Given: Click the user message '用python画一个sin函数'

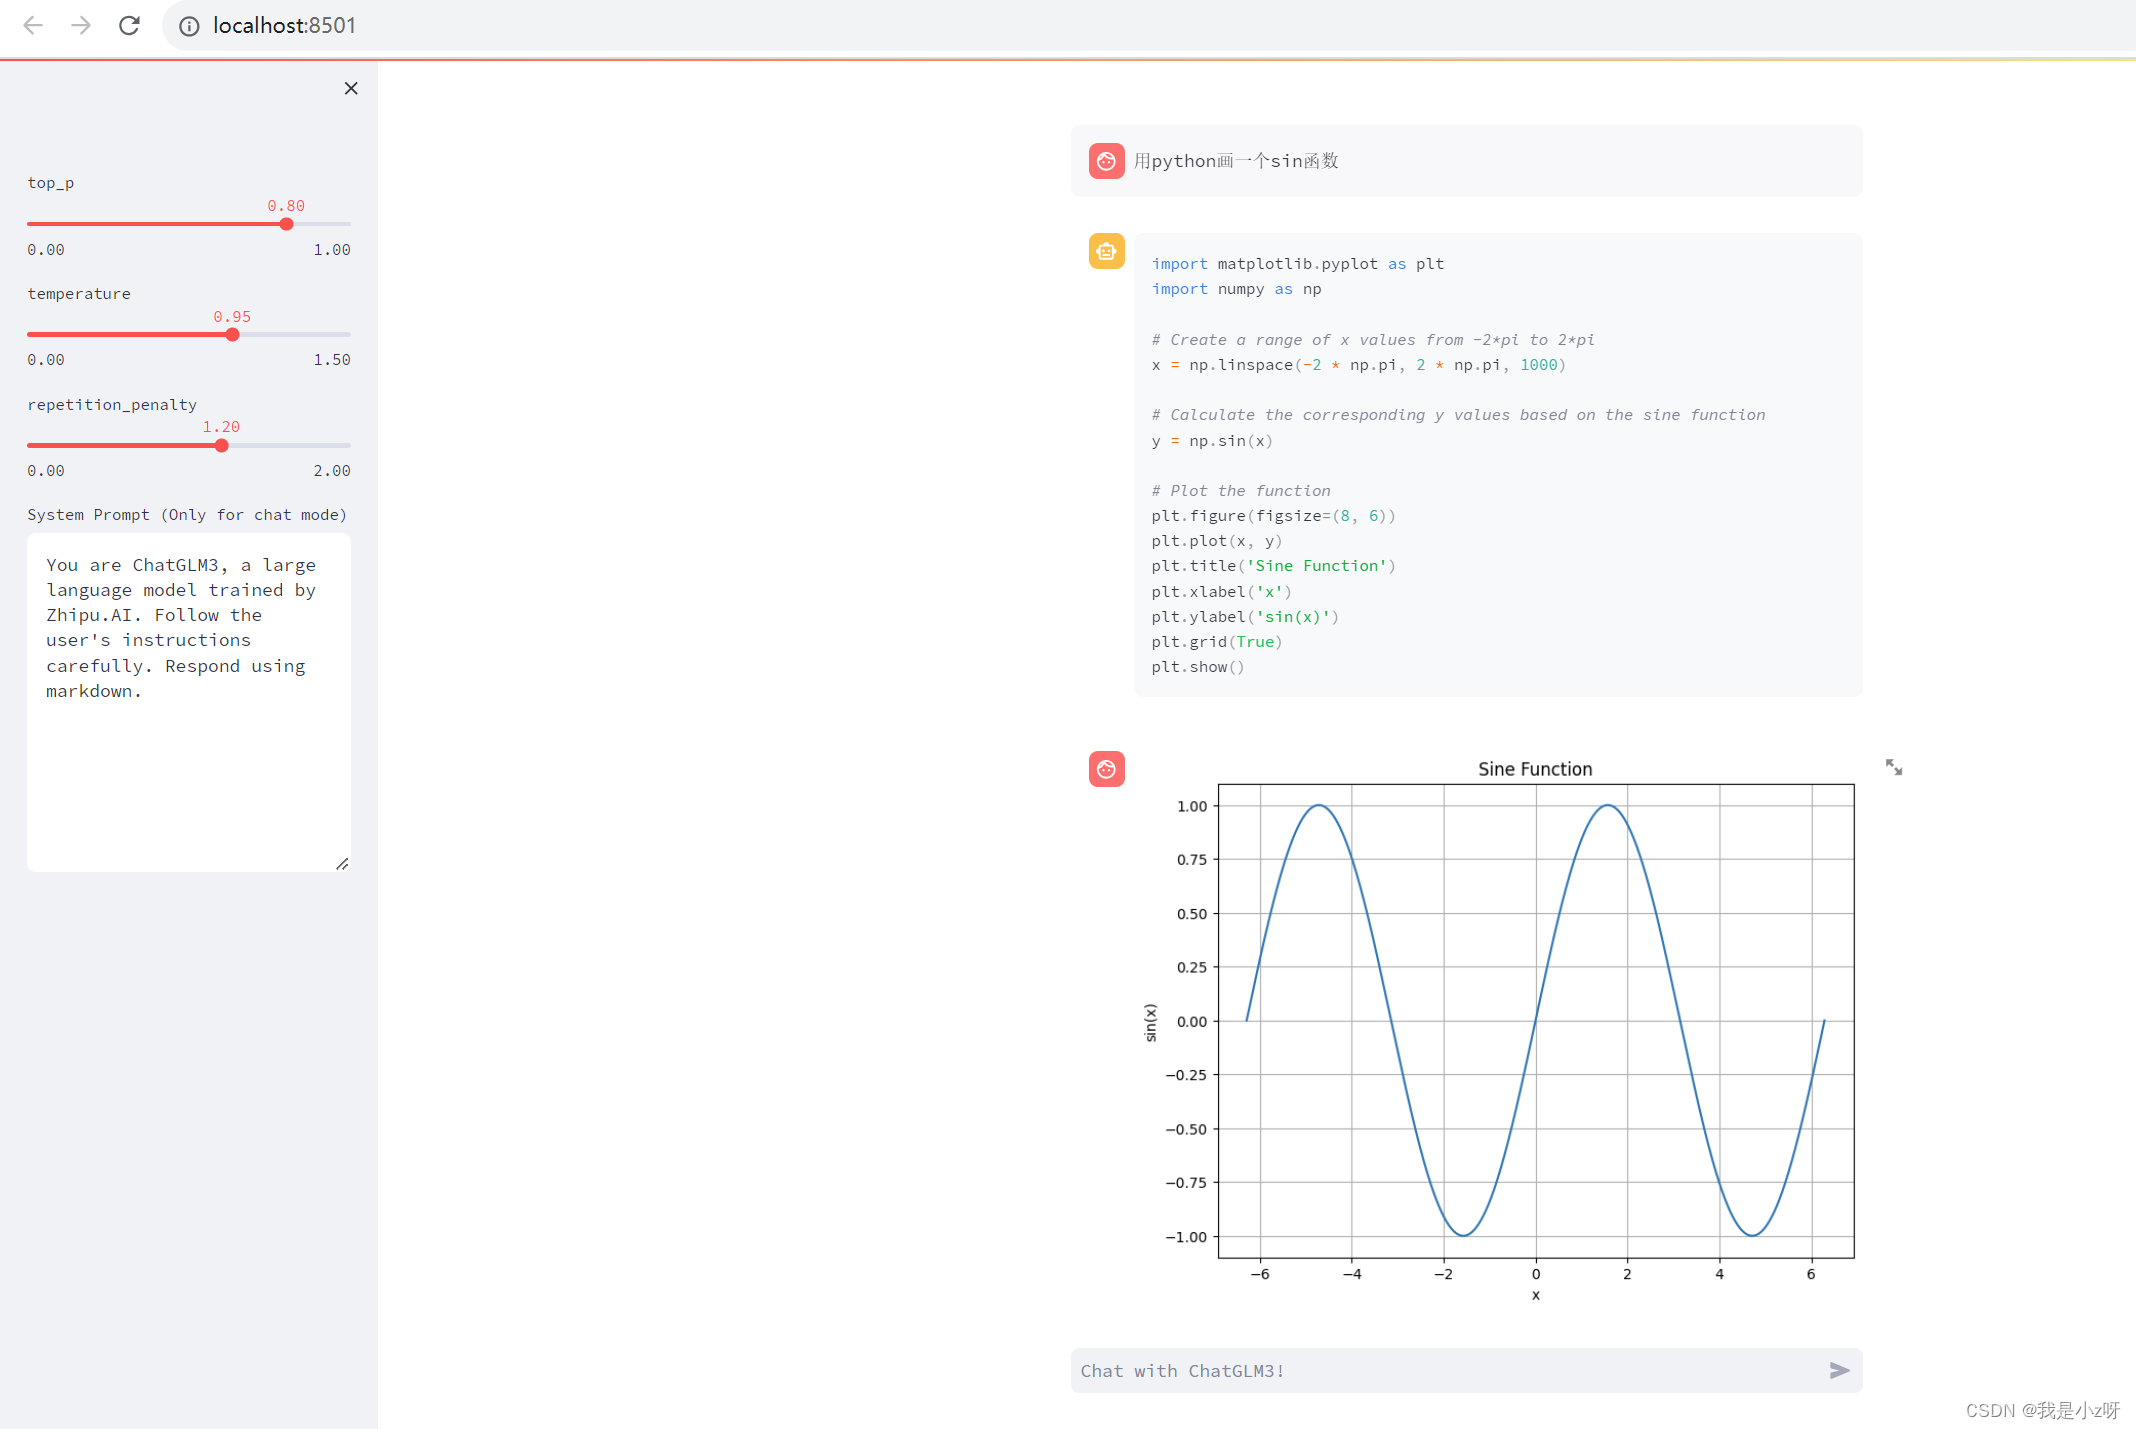Looking at the screenshot, I should (x=1236, y=161).
